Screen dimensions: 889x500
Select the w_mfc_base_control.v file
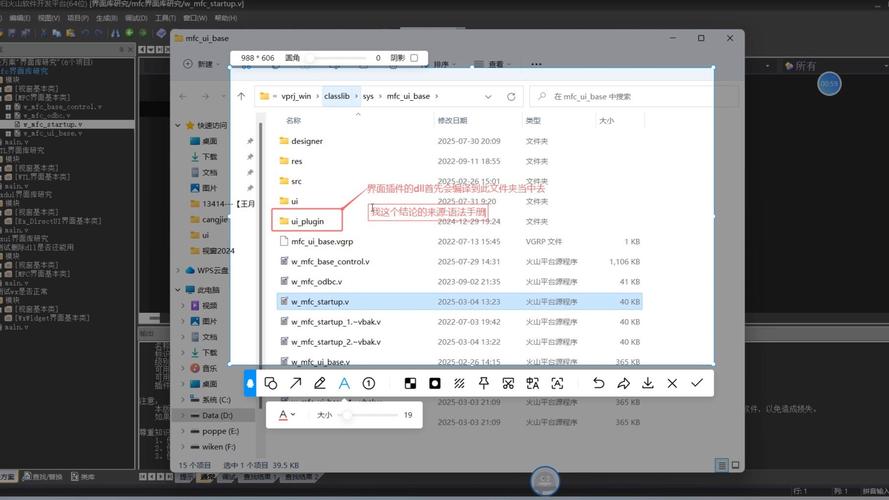click(x=330, y=261)
